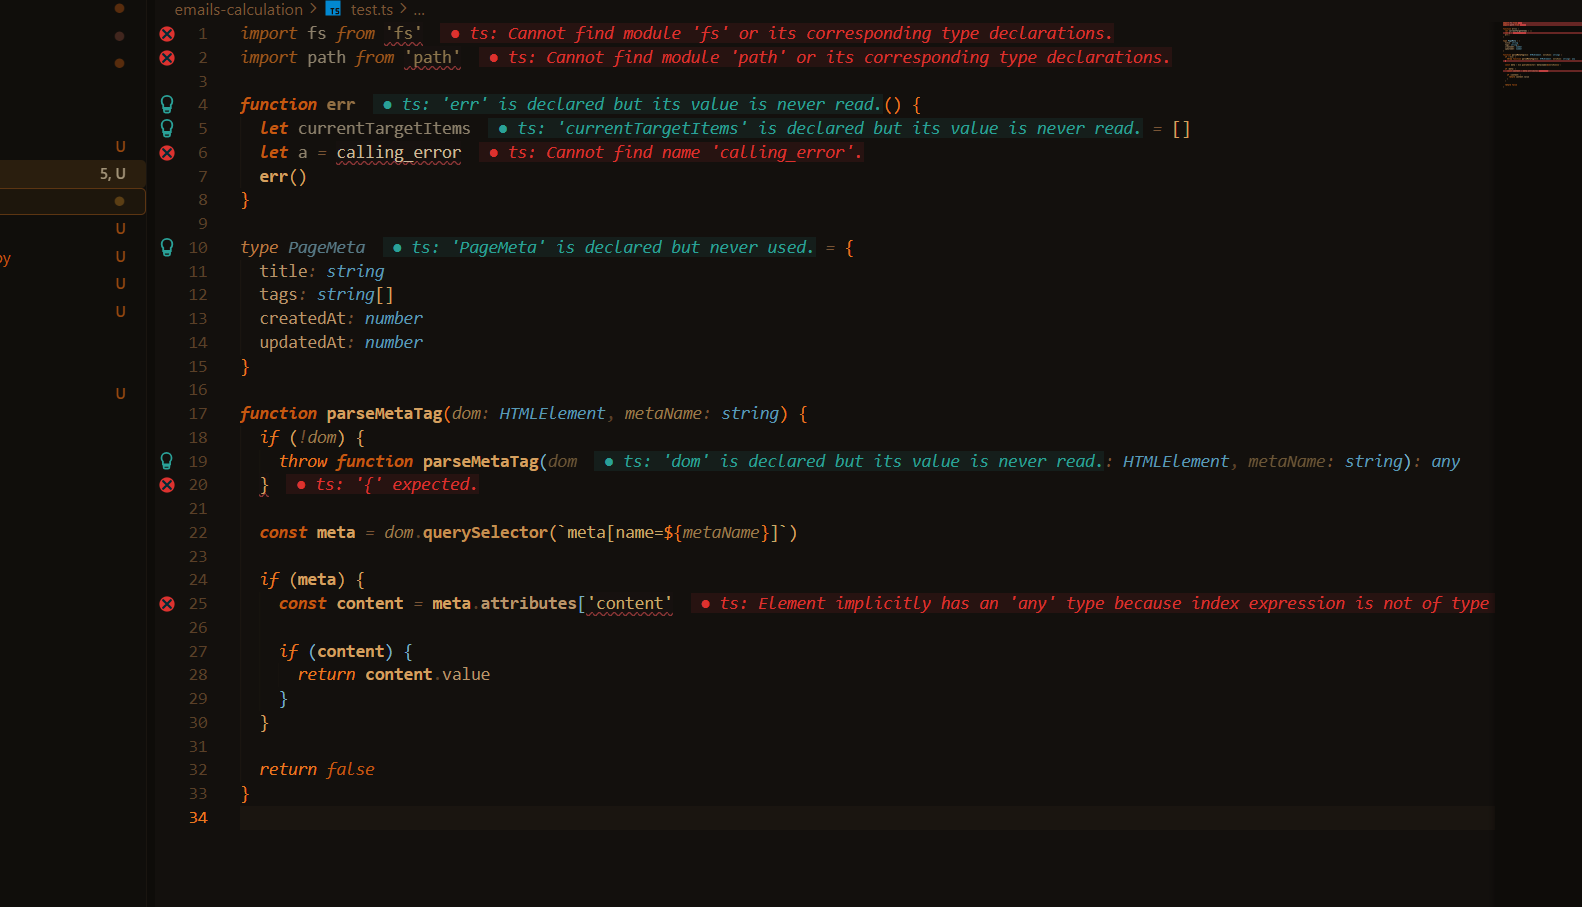Click the error icon beside line 2
The height and width of the screenshot is (907, 1582).
click(x=167, y=58)
